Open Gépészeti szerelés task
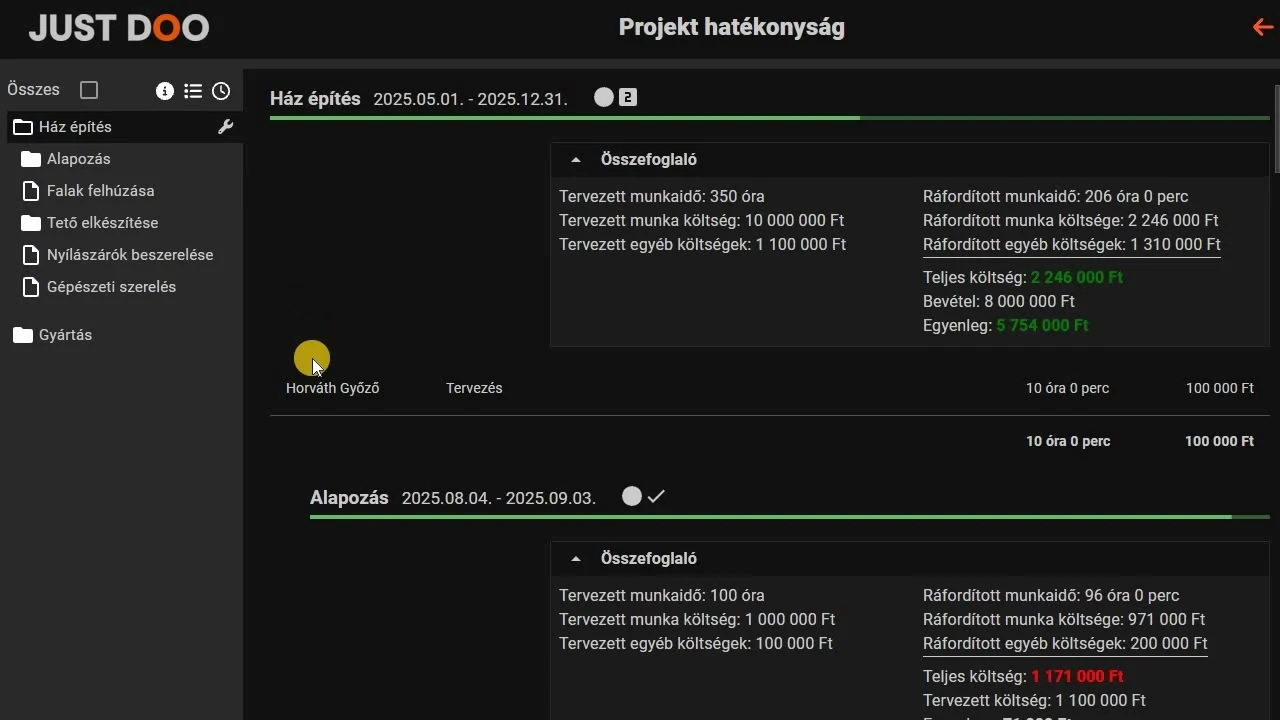Screen dimensions: 1280x720 tap(112, 287)
